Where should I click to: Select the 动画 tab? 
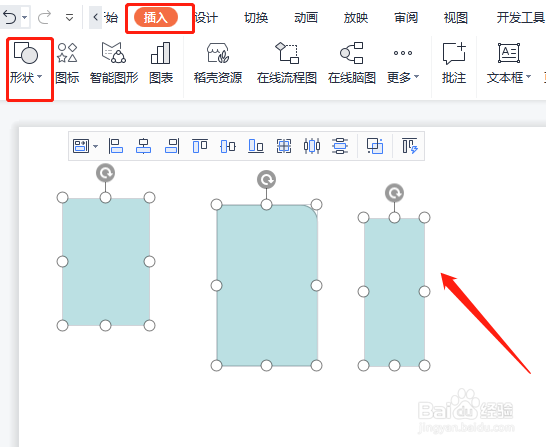click(x=306, y=17)
